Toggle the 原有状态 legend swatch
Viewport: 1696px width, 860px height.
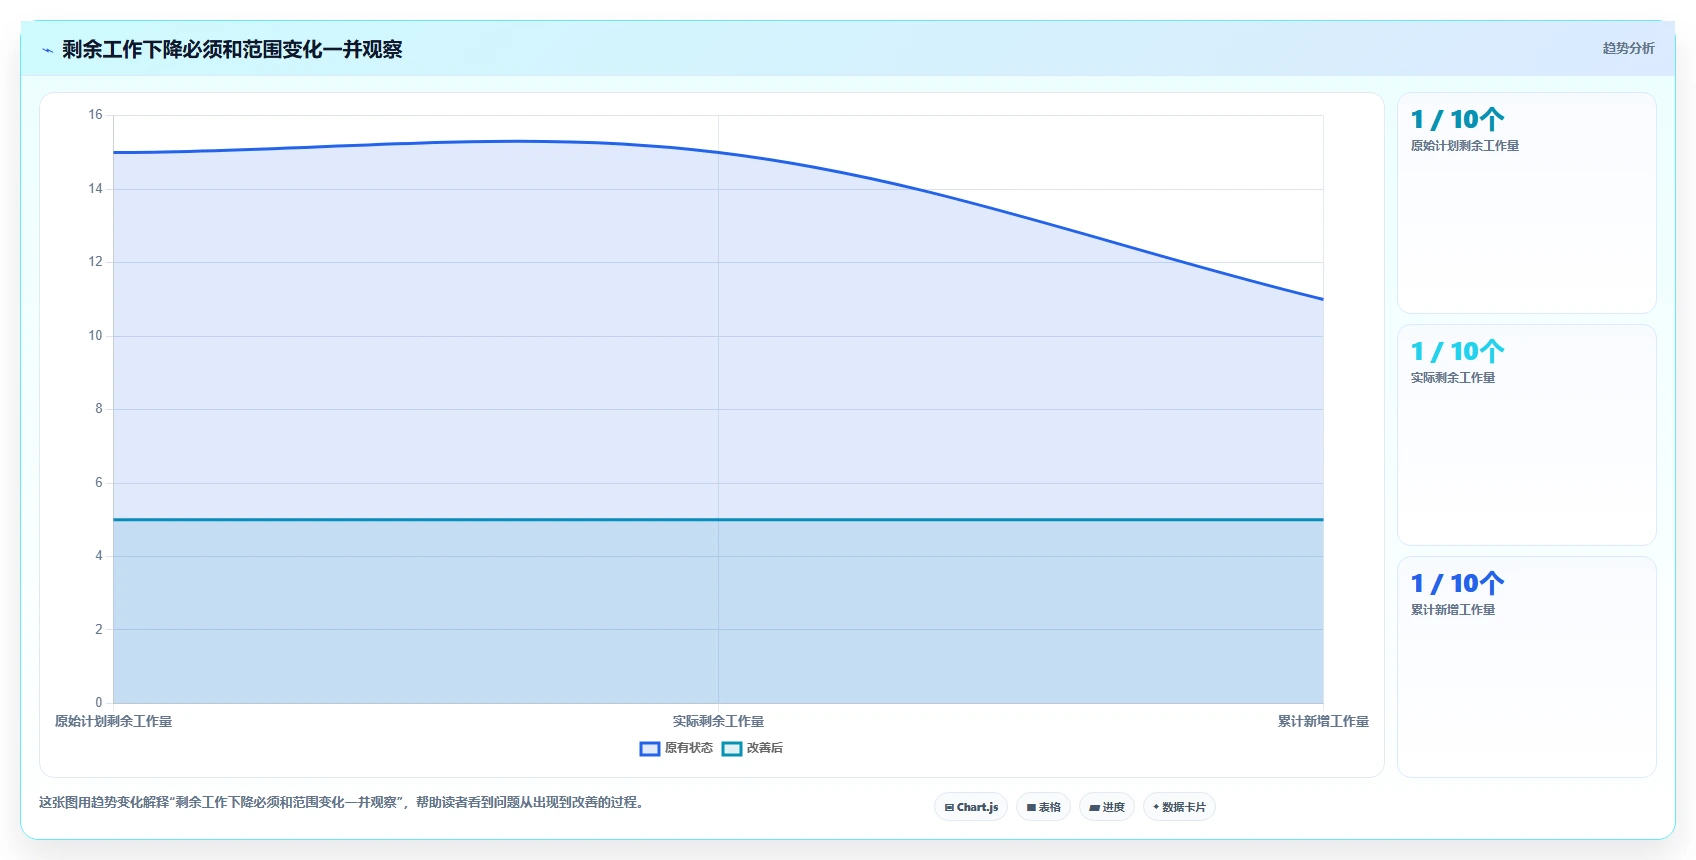coord(650,749)
